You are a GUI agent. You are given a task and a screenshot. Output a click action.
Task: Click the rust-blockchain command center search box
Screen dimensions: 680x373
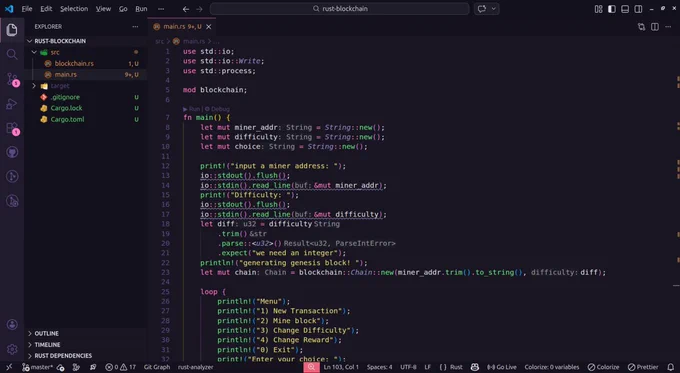[340, 9]
